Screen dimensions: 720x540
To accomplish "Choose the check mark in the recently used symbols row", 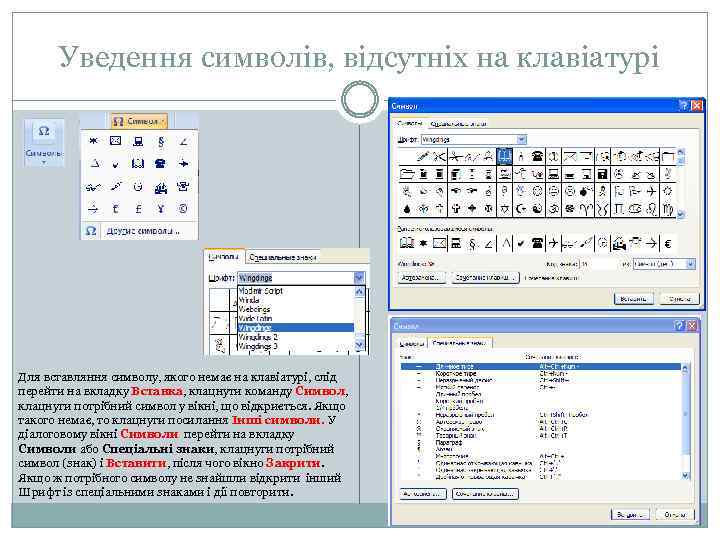I will 521,243.
